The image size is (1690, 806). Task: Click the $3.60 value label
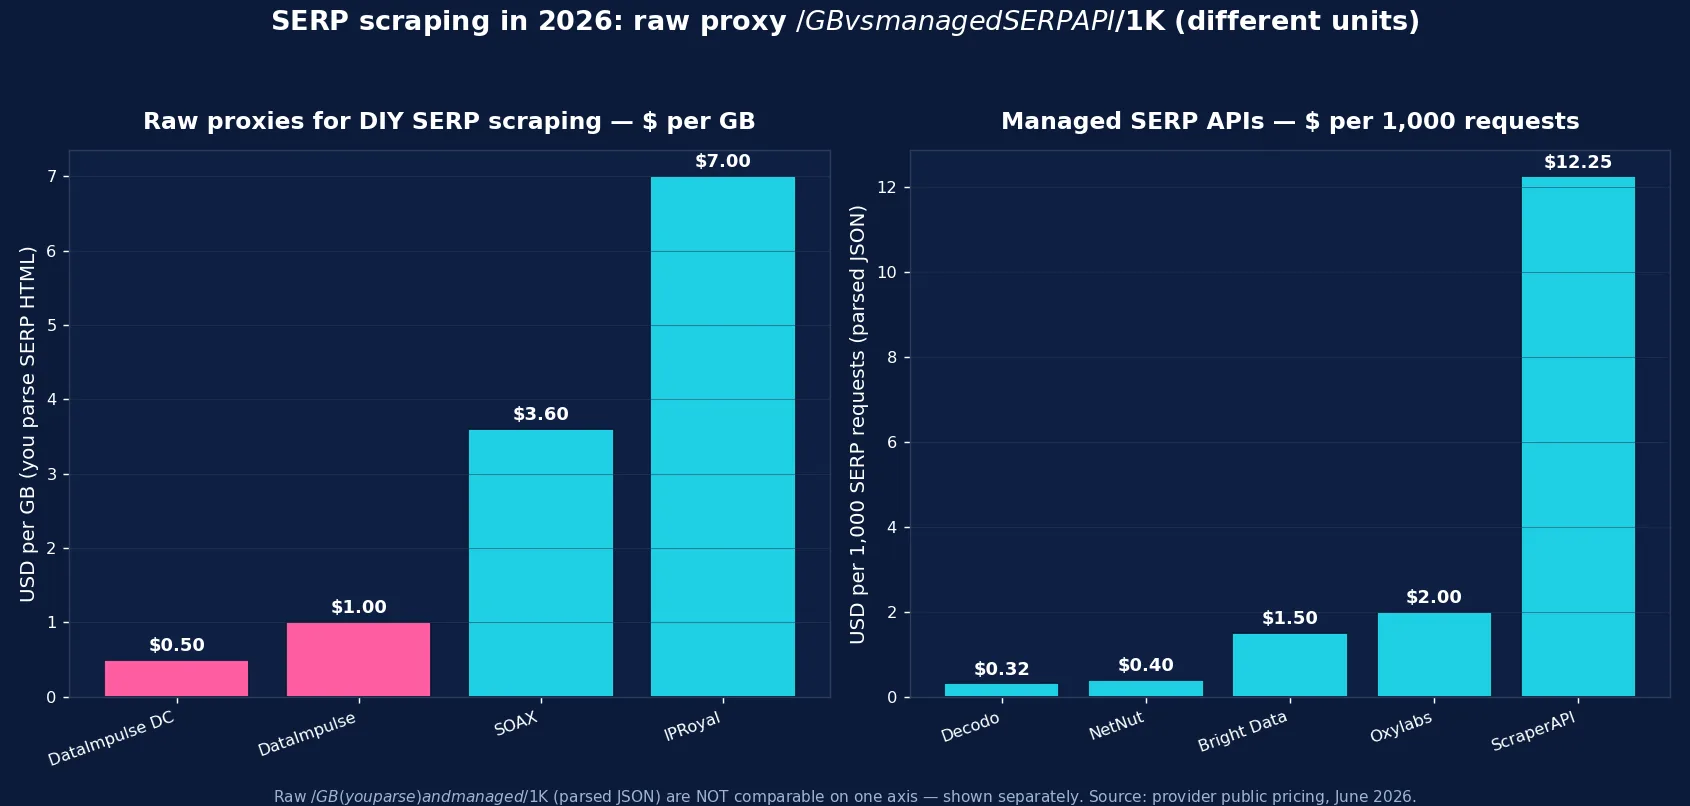[x=541, y=414]
